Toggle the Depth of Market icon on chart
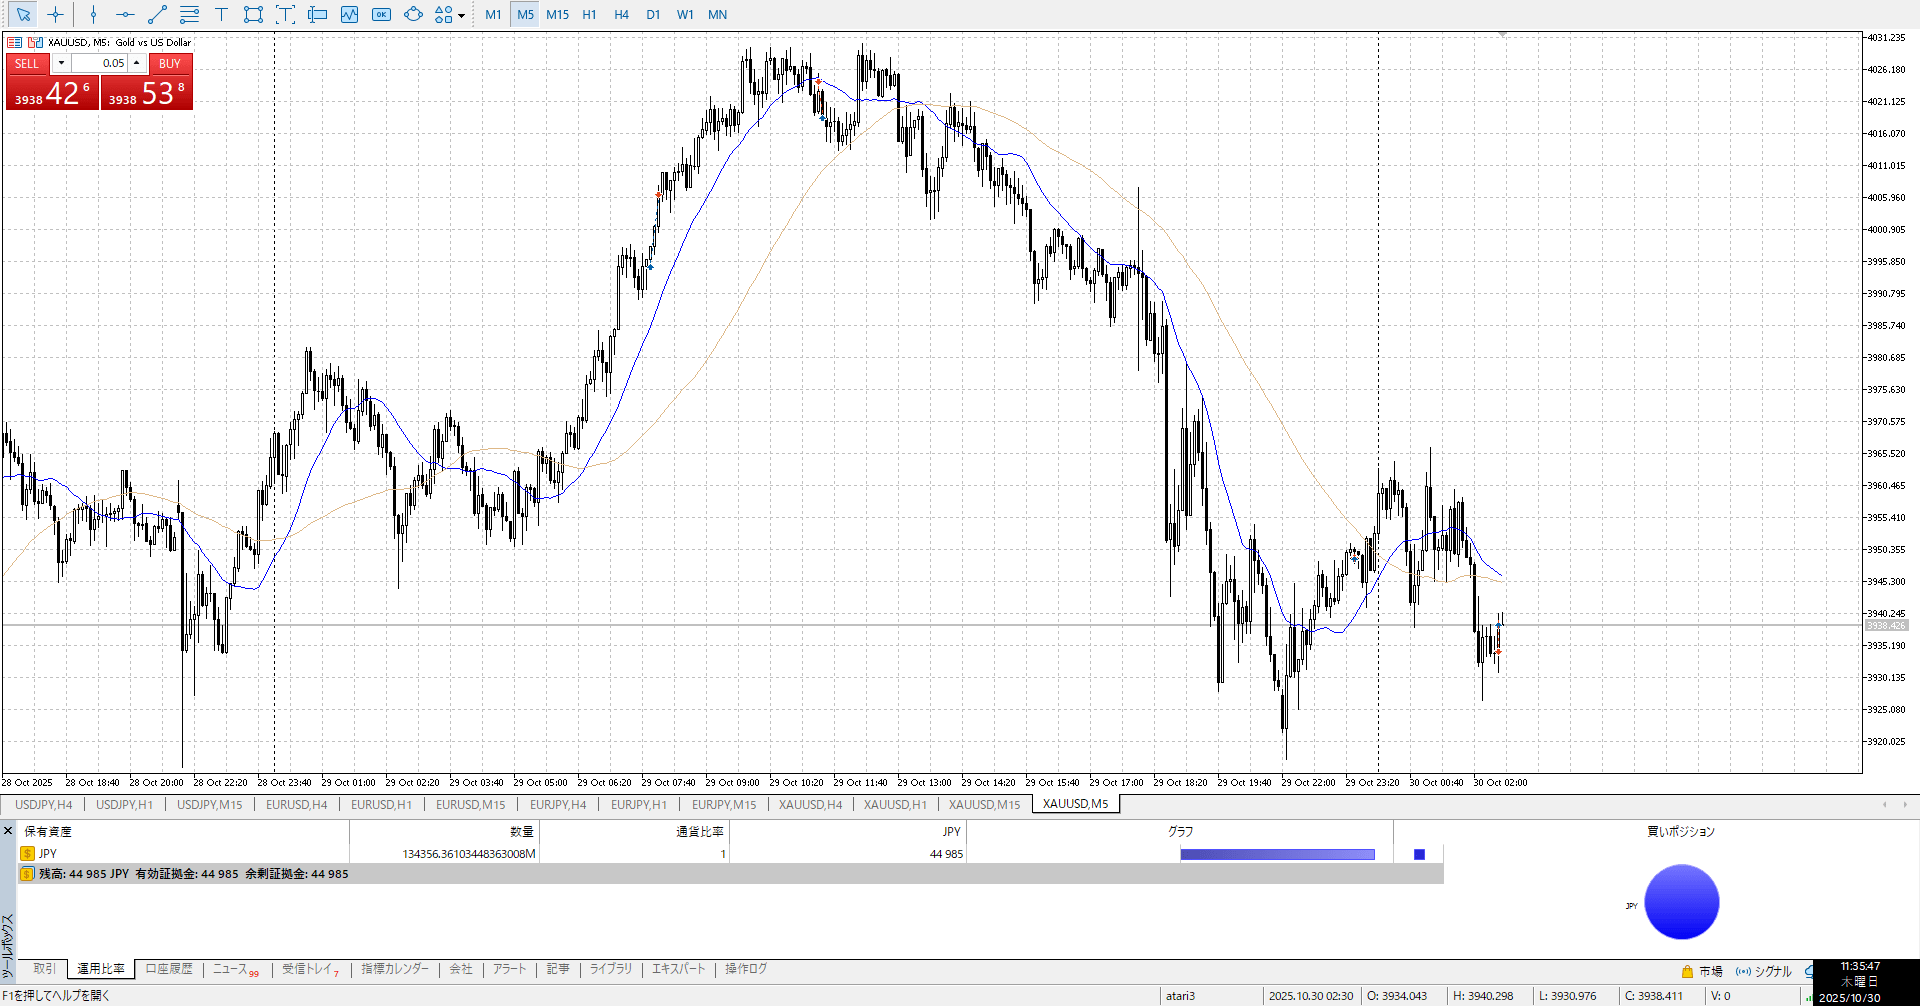Image resolution: width=1920 pixels, height=1006 pixels. click(15, 42)
